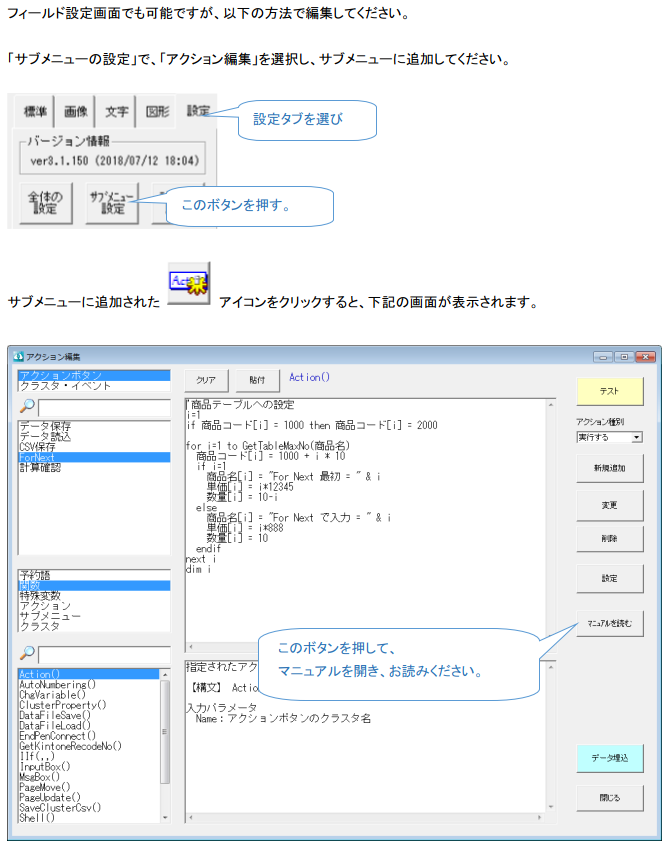Screen dimensions: 665x845
Task: Click the 新規追加 button
Action: click(609, 468)
